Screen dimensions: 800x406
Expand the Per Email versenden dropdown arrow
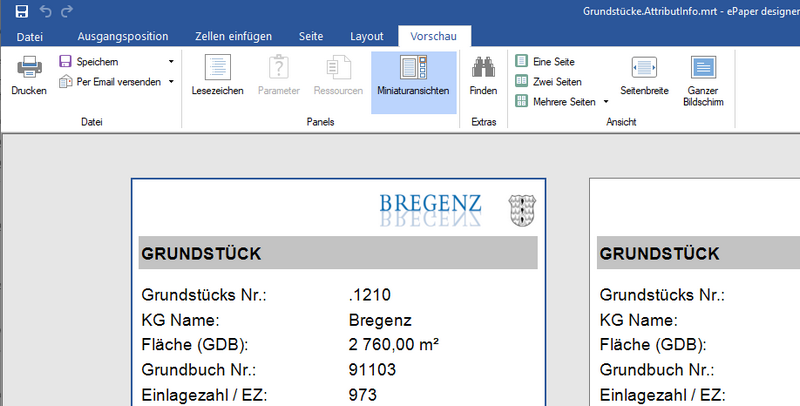171,82
